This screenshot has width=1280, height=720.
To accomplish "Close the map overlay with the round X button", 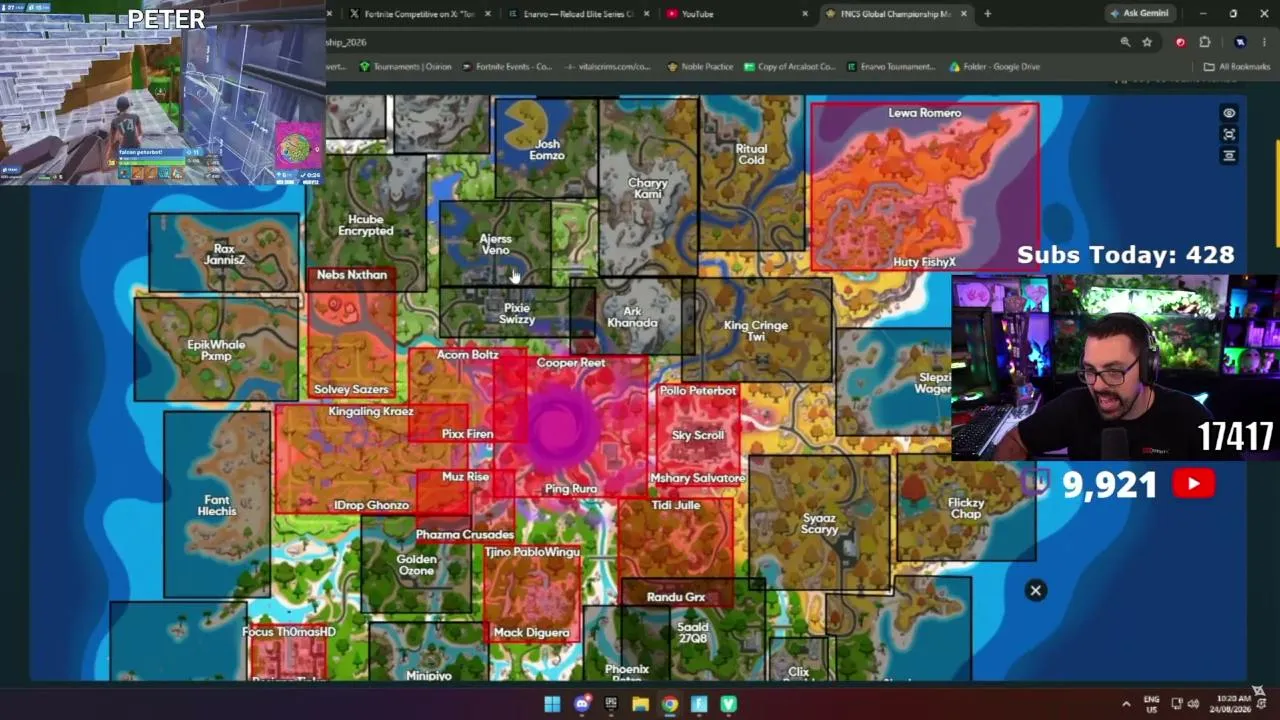I will coord(1036,590).
